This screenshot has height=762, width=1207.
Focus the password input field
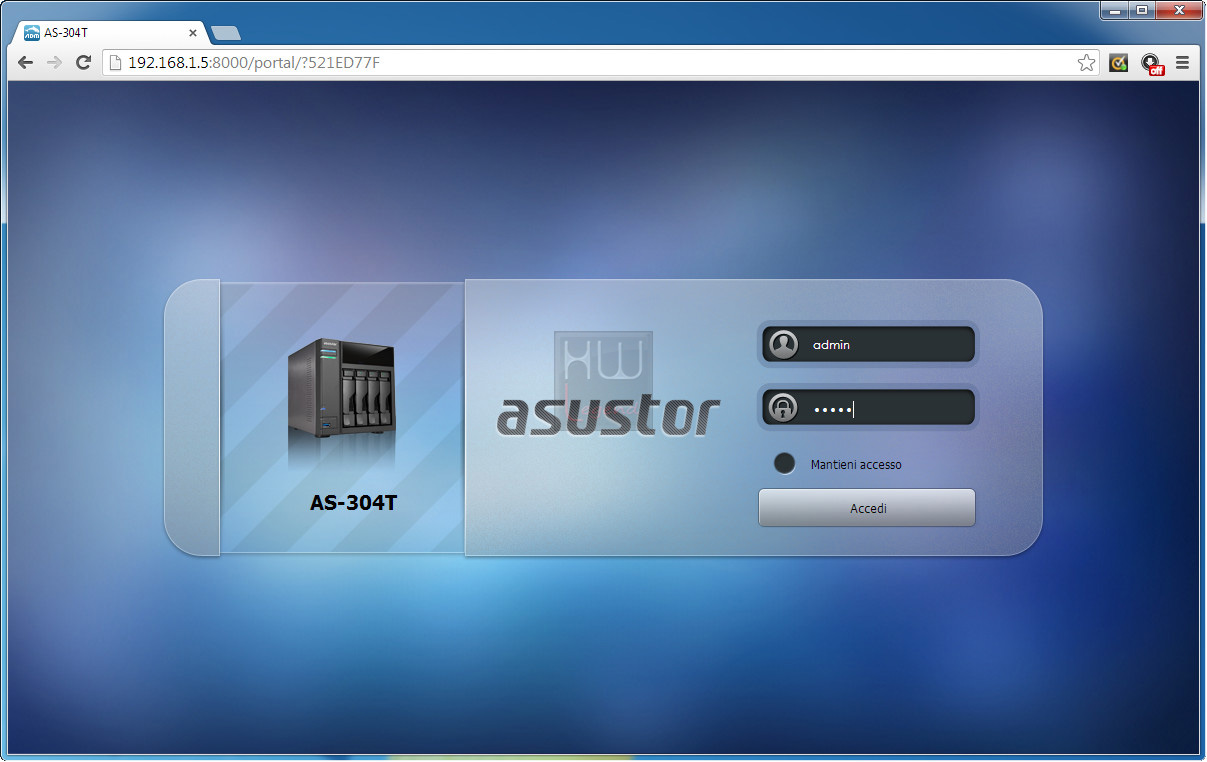coord(867,408)
